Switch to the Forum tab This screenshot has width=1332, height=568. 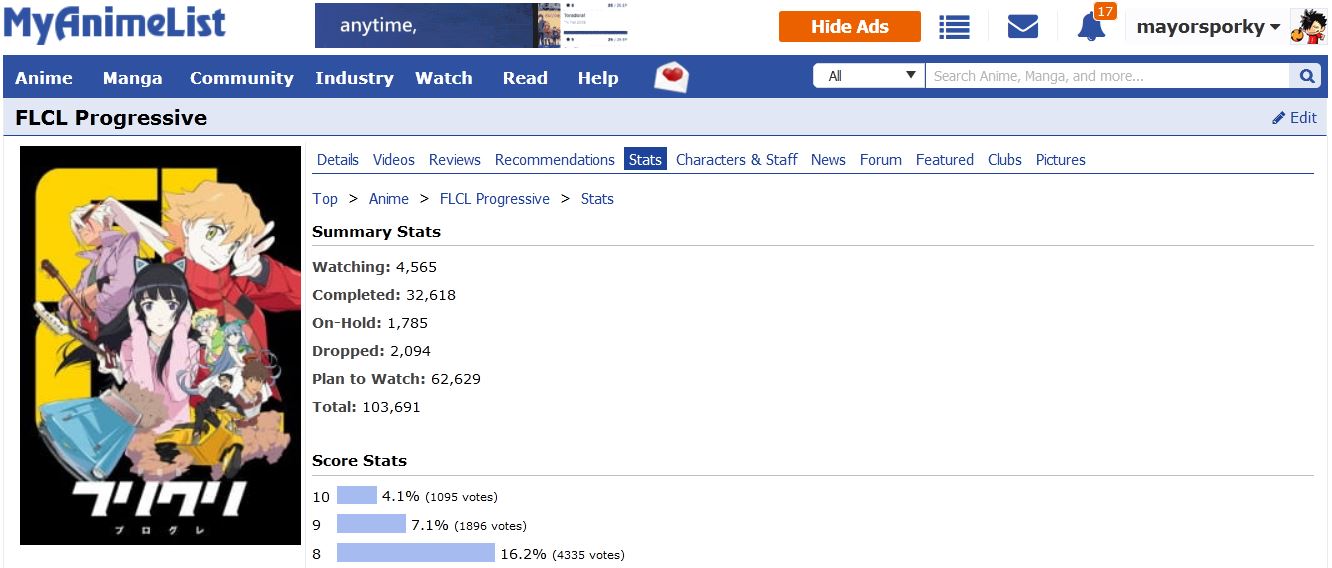point(881,160)
